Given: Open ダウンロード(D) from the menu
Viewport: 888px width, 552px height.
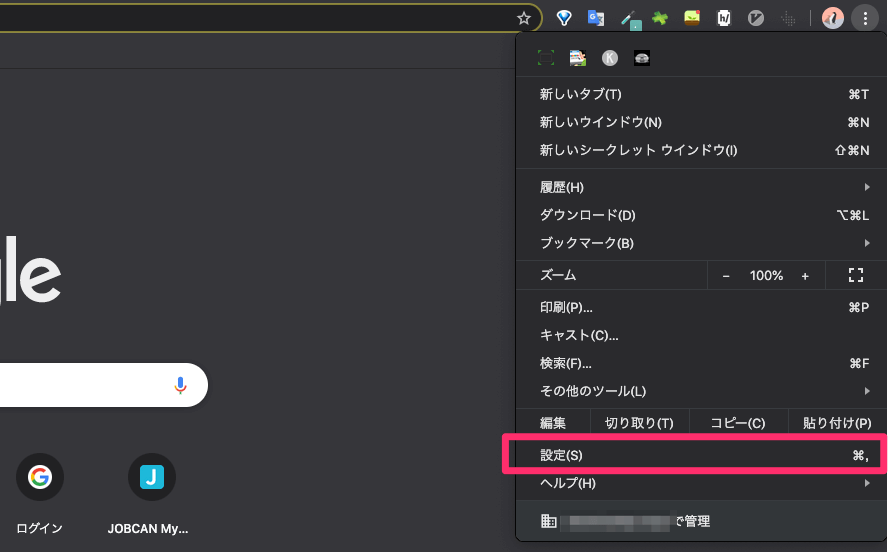Looking at the screenshot, I should (x=701, y=215).
